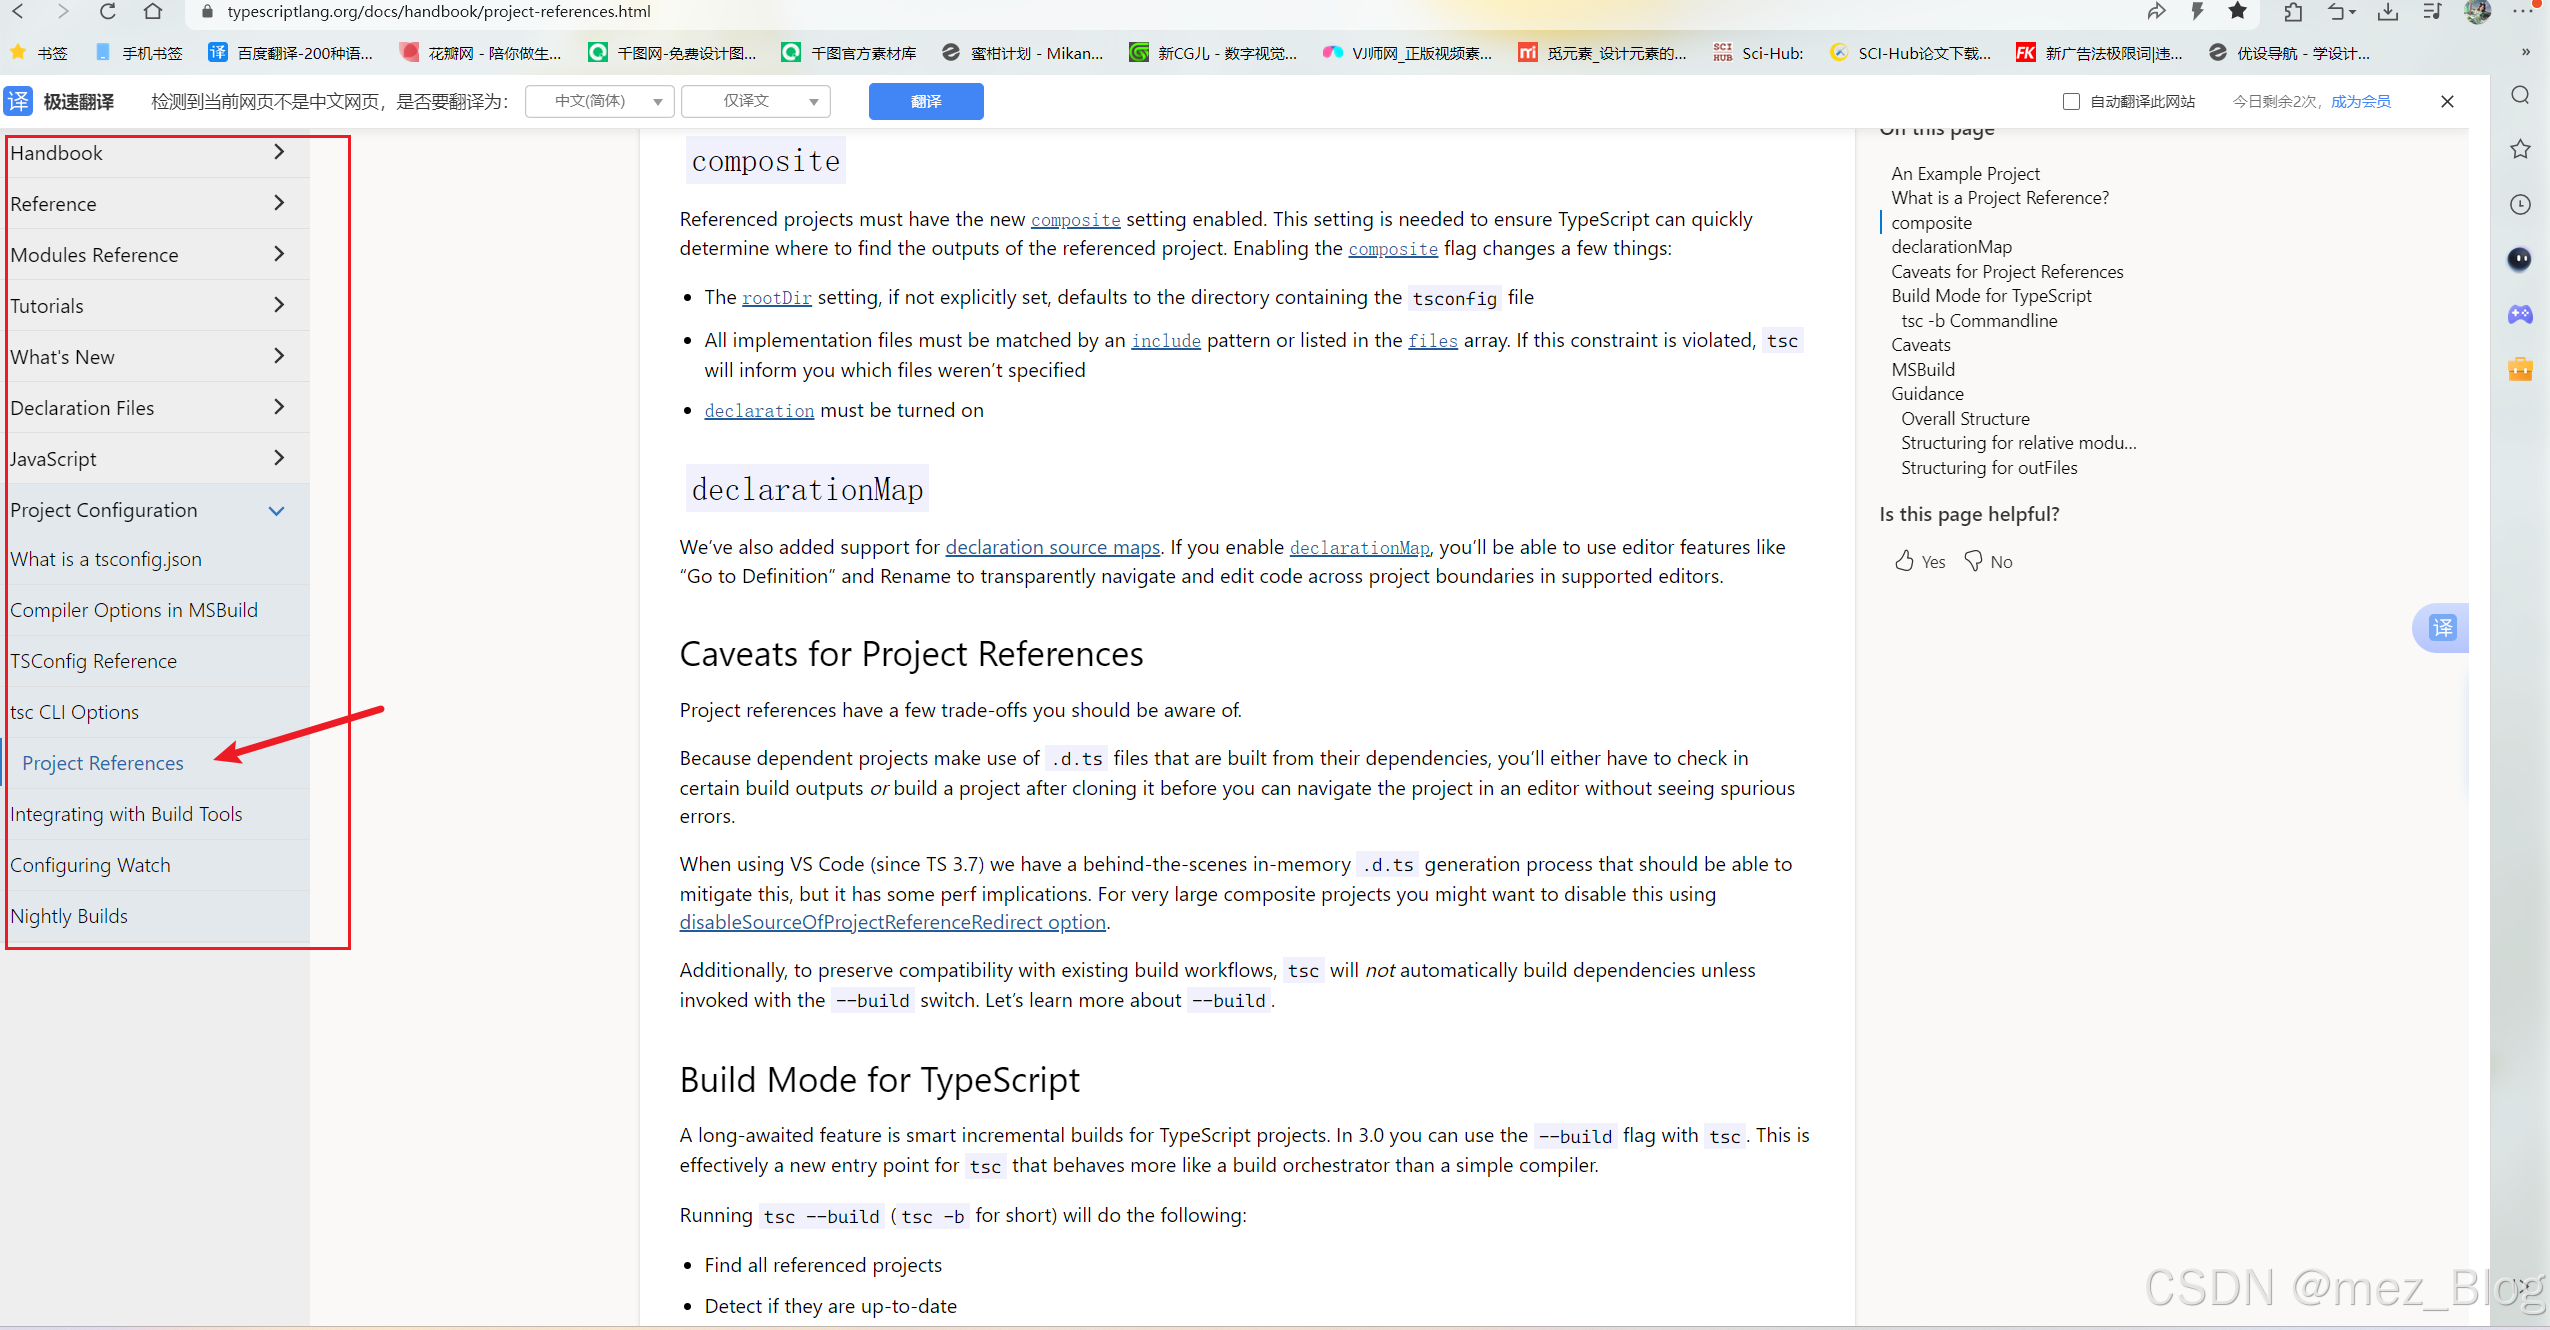Open the translation mode dropdown 仅译文
Image resolution: width=2550 pixels, height=1330 pixels.
point(756,101)
